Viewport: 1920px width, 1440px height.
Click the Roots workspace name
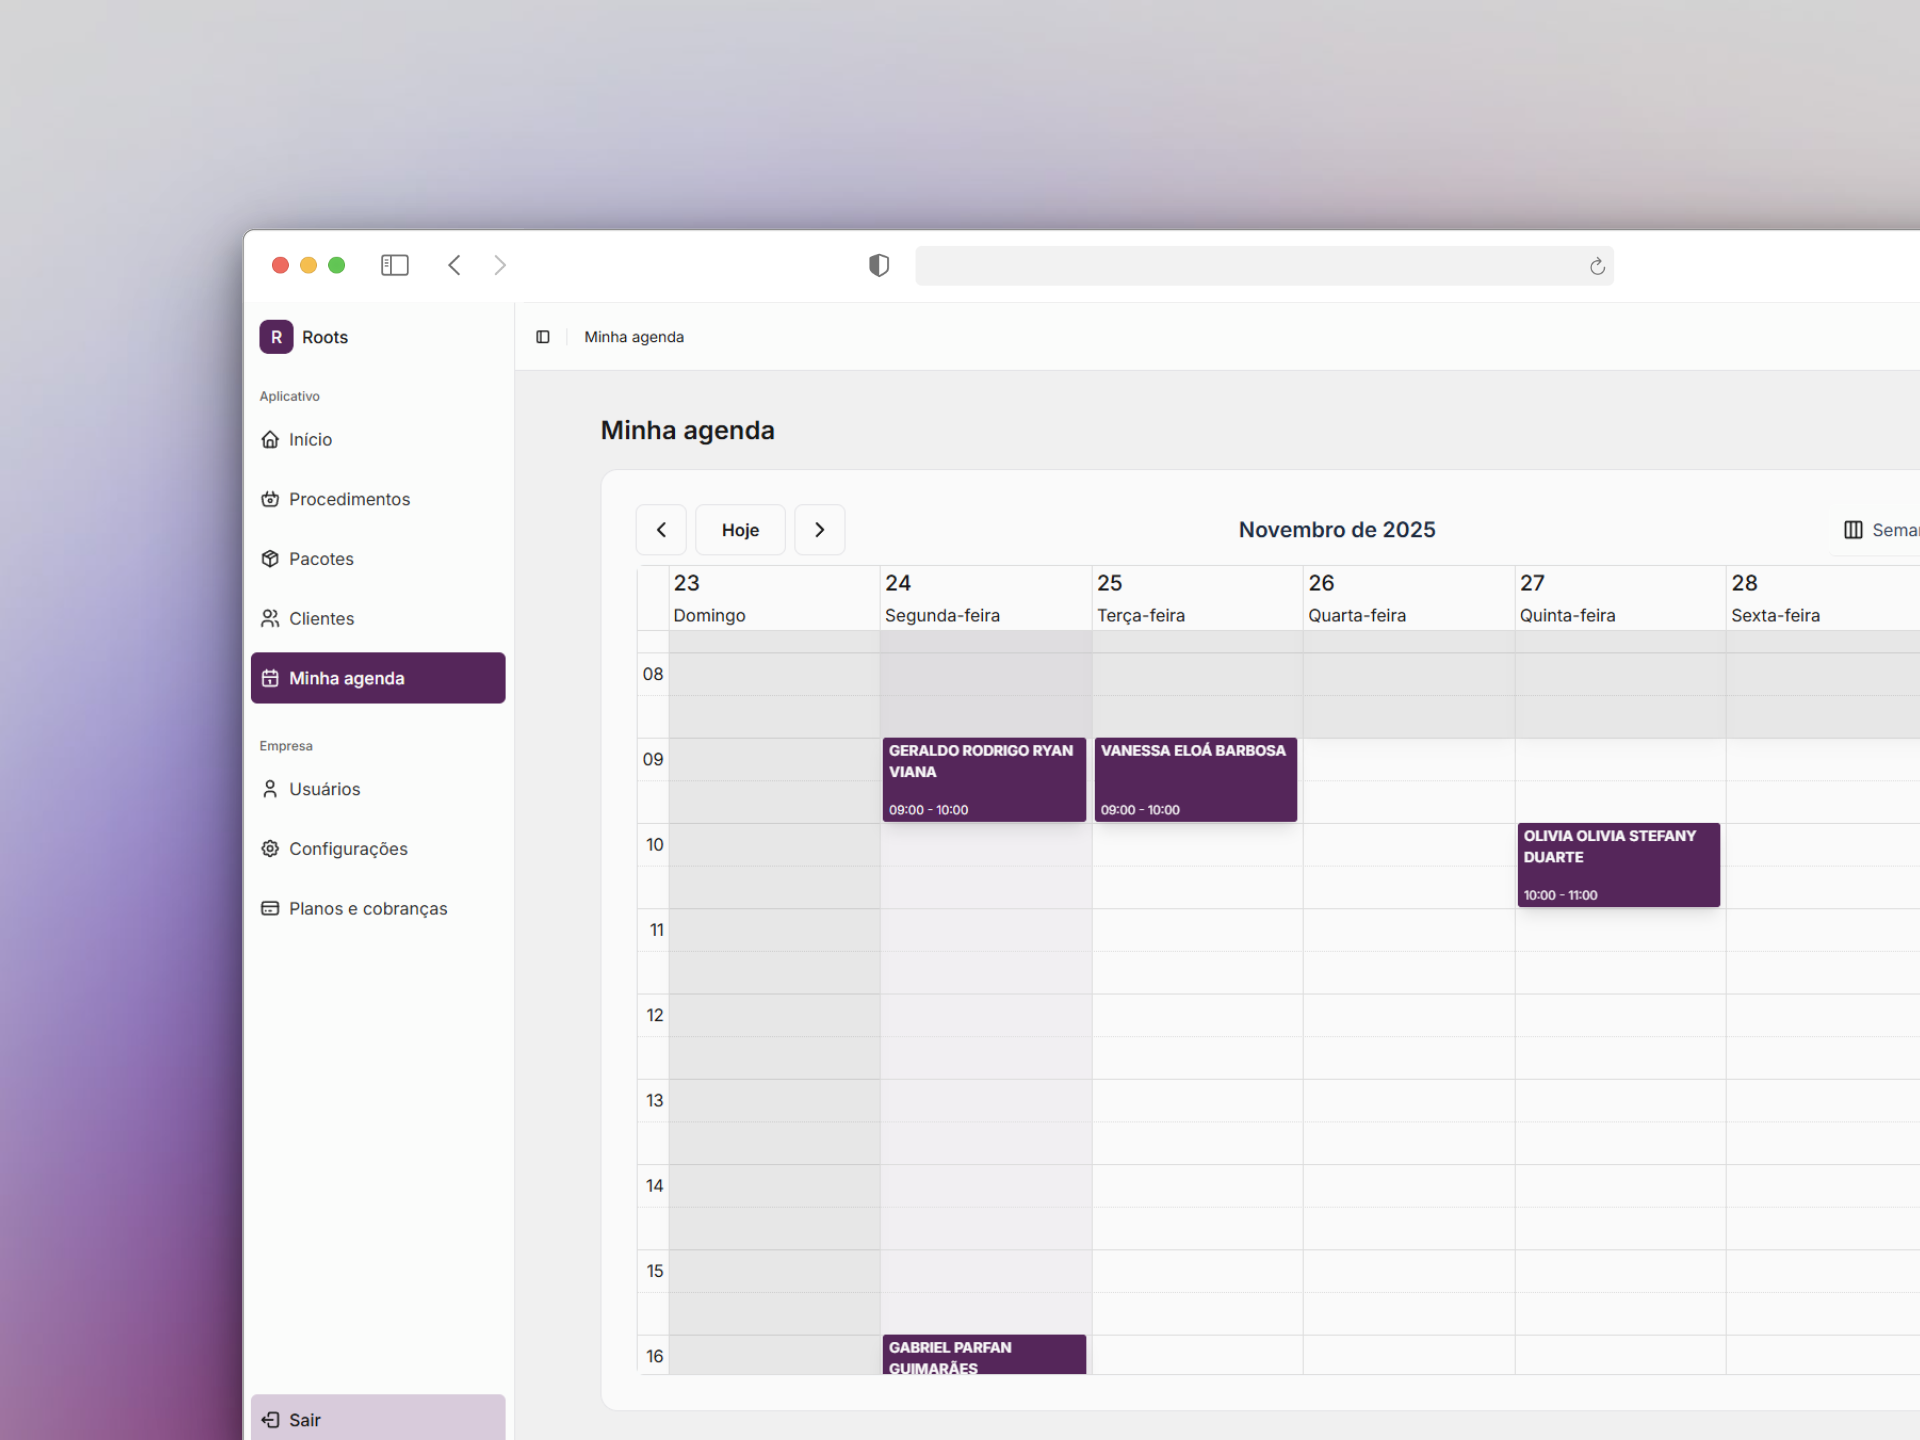(324, 337)
